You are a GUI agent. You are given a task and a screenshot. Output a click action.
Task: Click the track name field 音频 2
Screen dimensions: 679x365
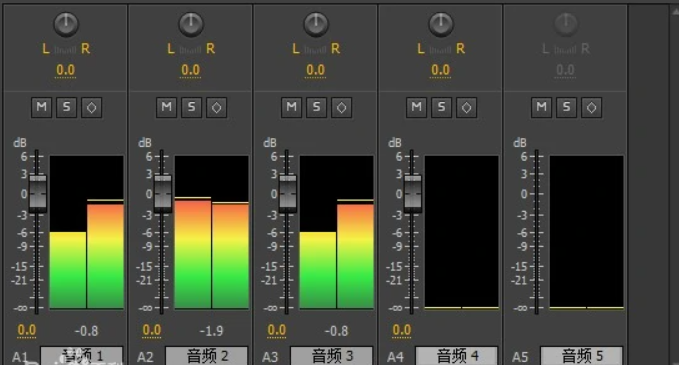point(207,356)
